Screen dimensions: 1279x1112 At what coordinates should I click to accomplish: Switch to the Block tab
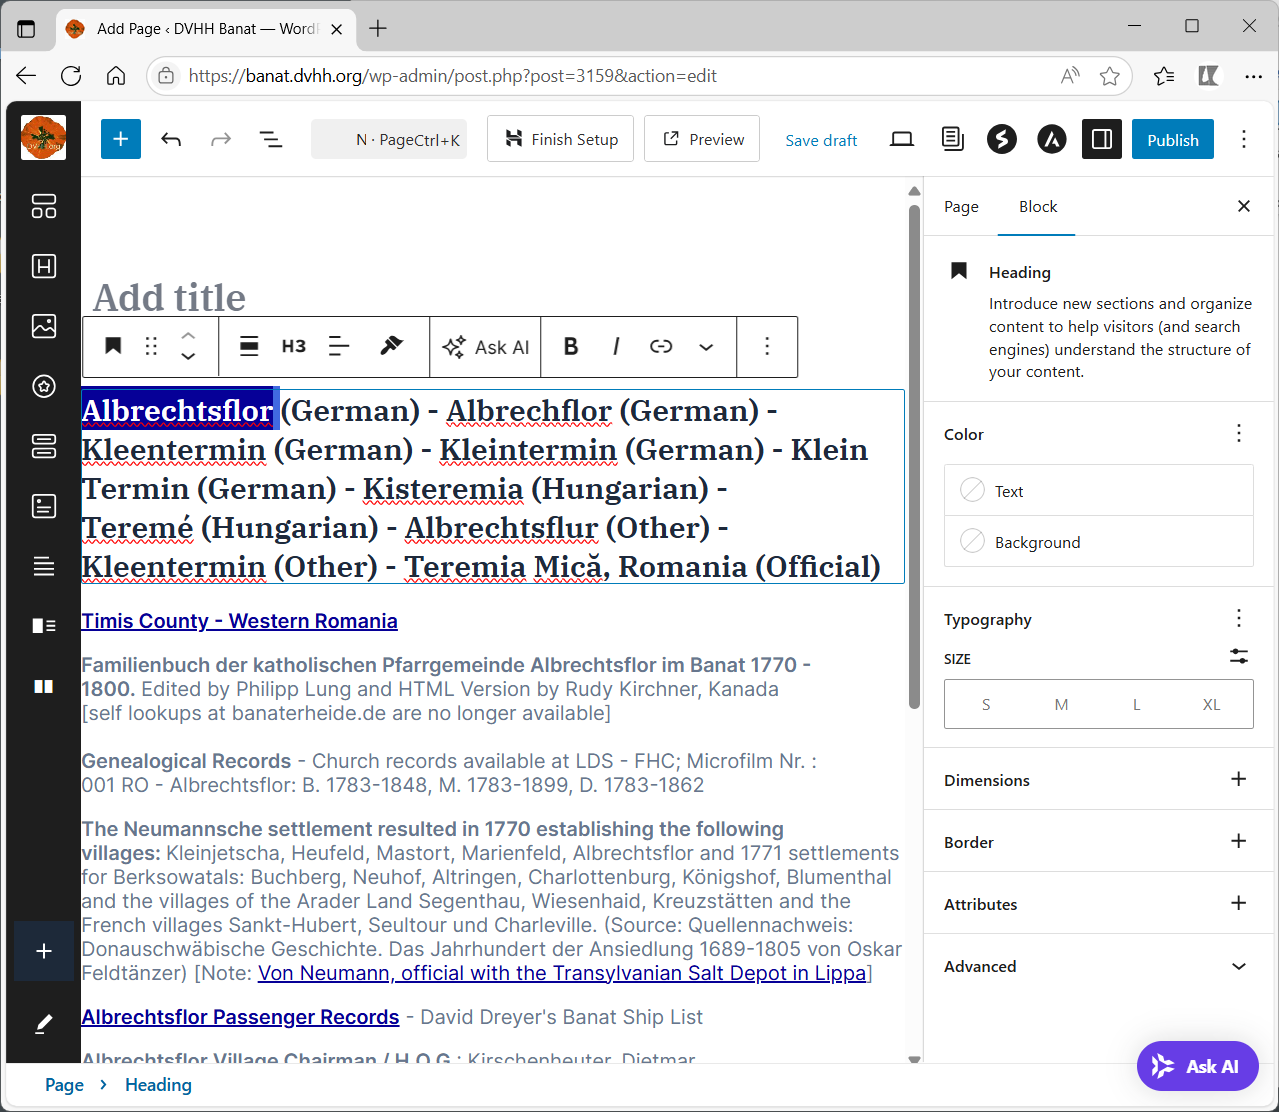click(x=1038, y=206)
